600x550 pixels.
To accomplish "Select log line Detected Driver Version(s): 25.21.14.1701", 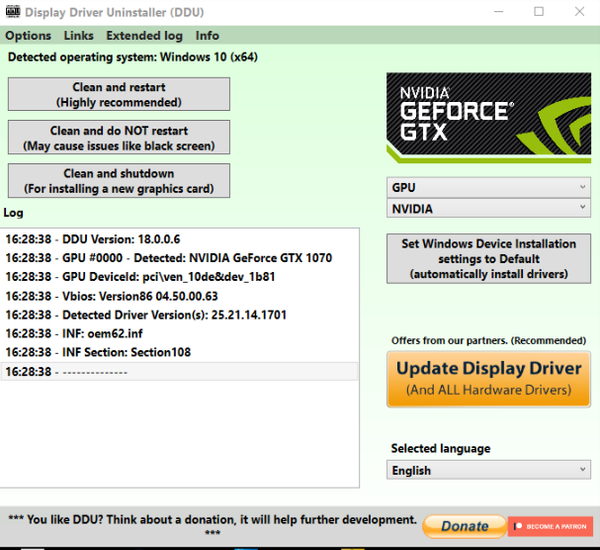I will (179, 315).
